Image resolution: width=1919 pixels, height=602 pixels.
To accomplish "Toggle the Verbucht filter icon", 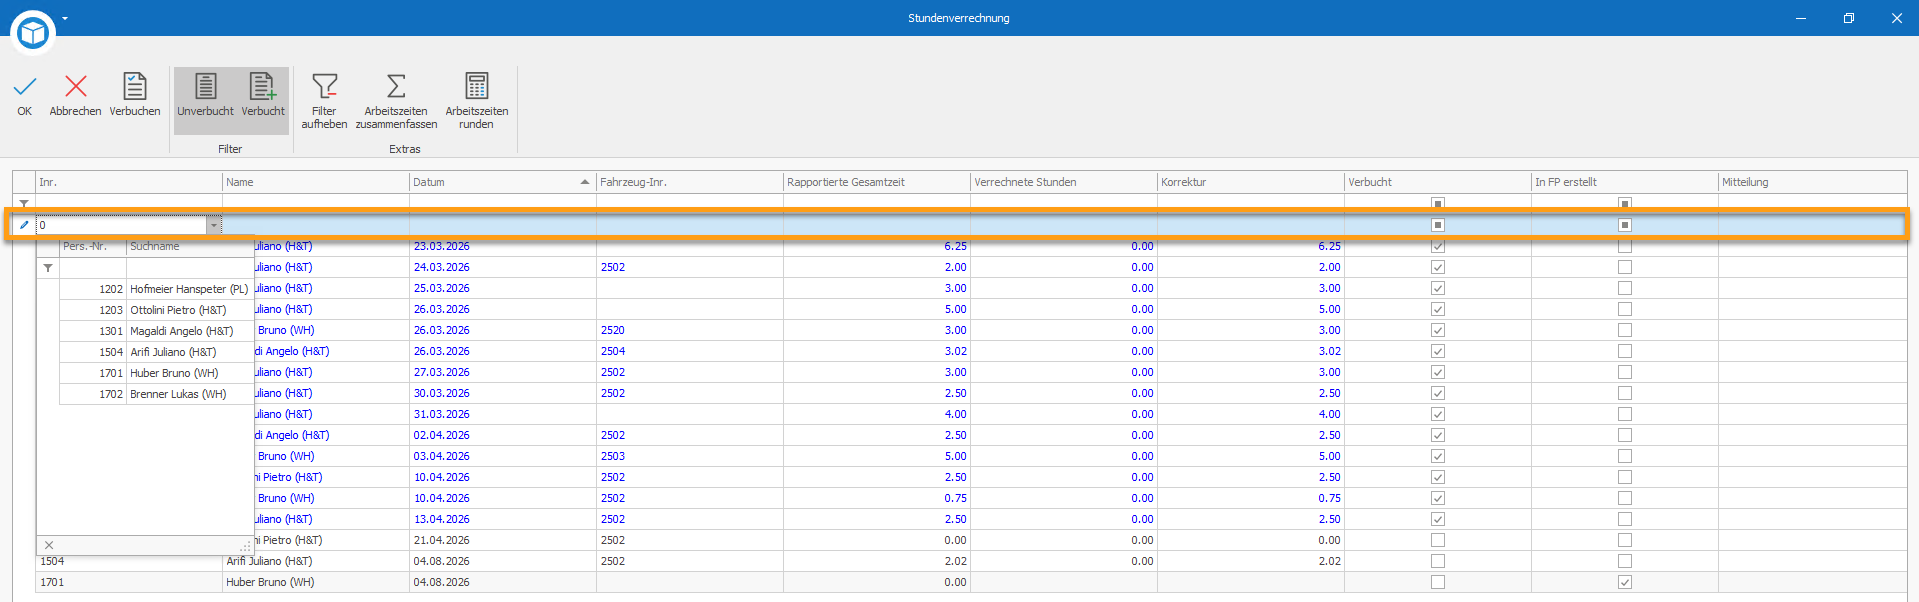I will (x=262, y=87).
